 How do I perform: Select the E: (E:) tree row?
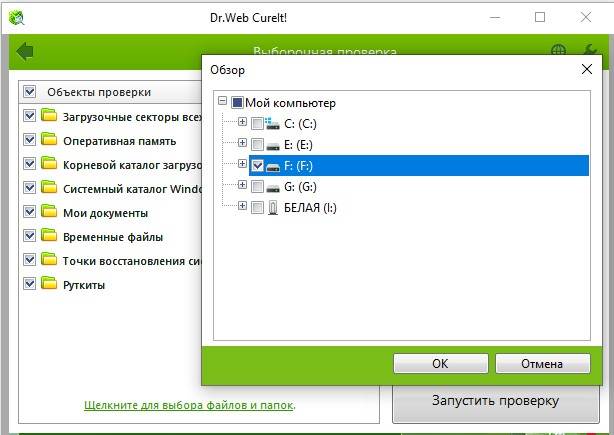(x=298, y=145)
